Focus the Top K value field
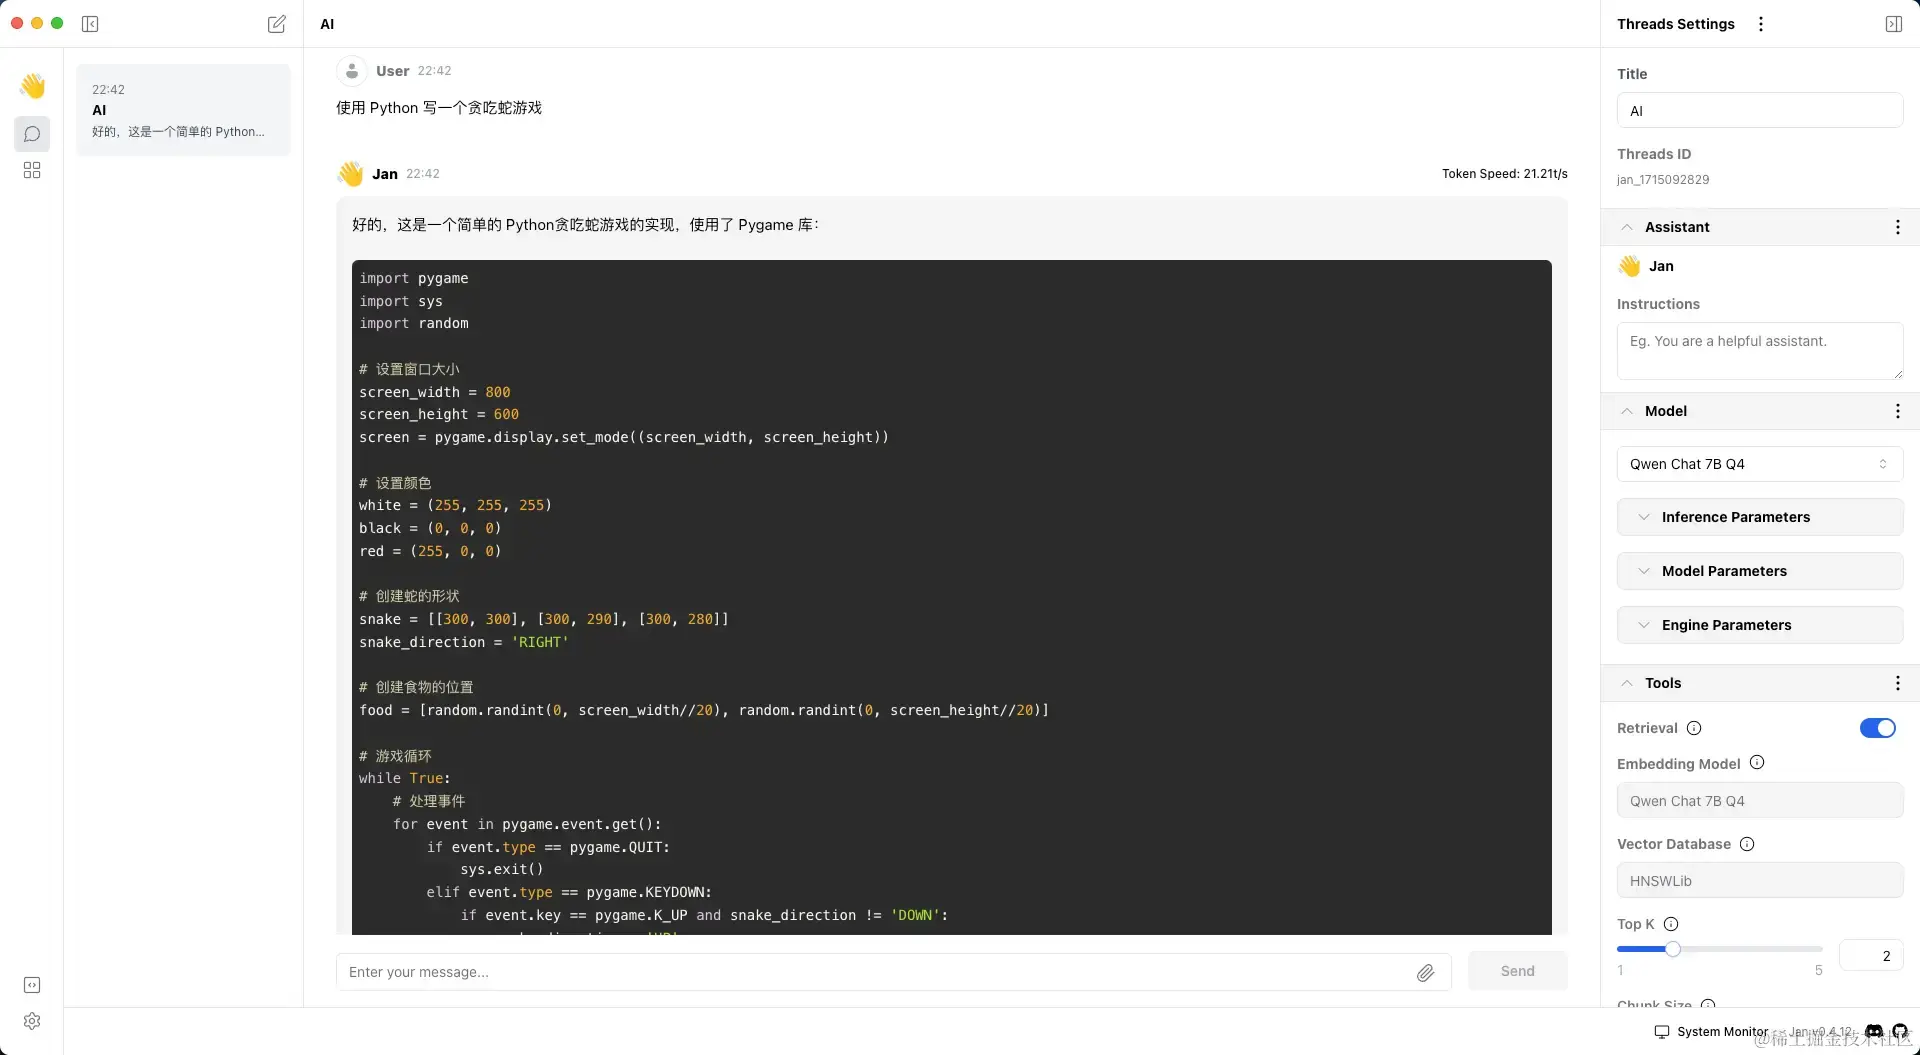1920x1055 pixels. pyautogui.click(x=1870, y=956)
